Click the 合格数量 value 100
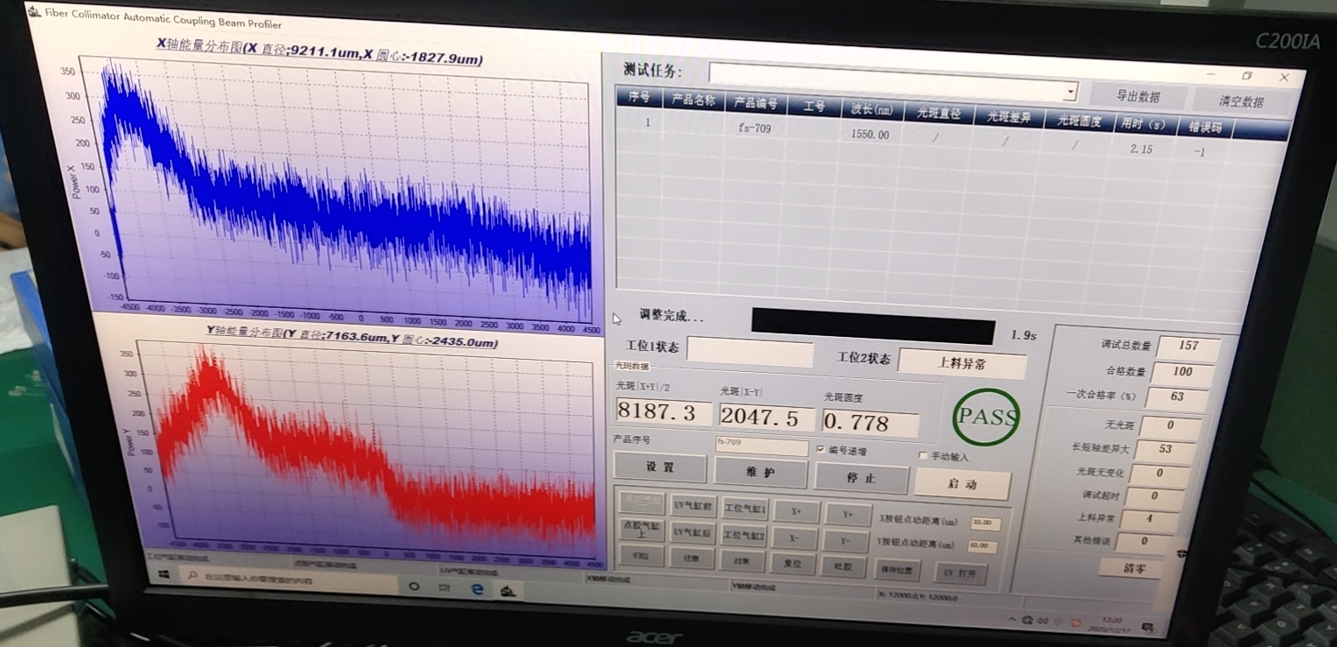 (x=1182, y=372)
